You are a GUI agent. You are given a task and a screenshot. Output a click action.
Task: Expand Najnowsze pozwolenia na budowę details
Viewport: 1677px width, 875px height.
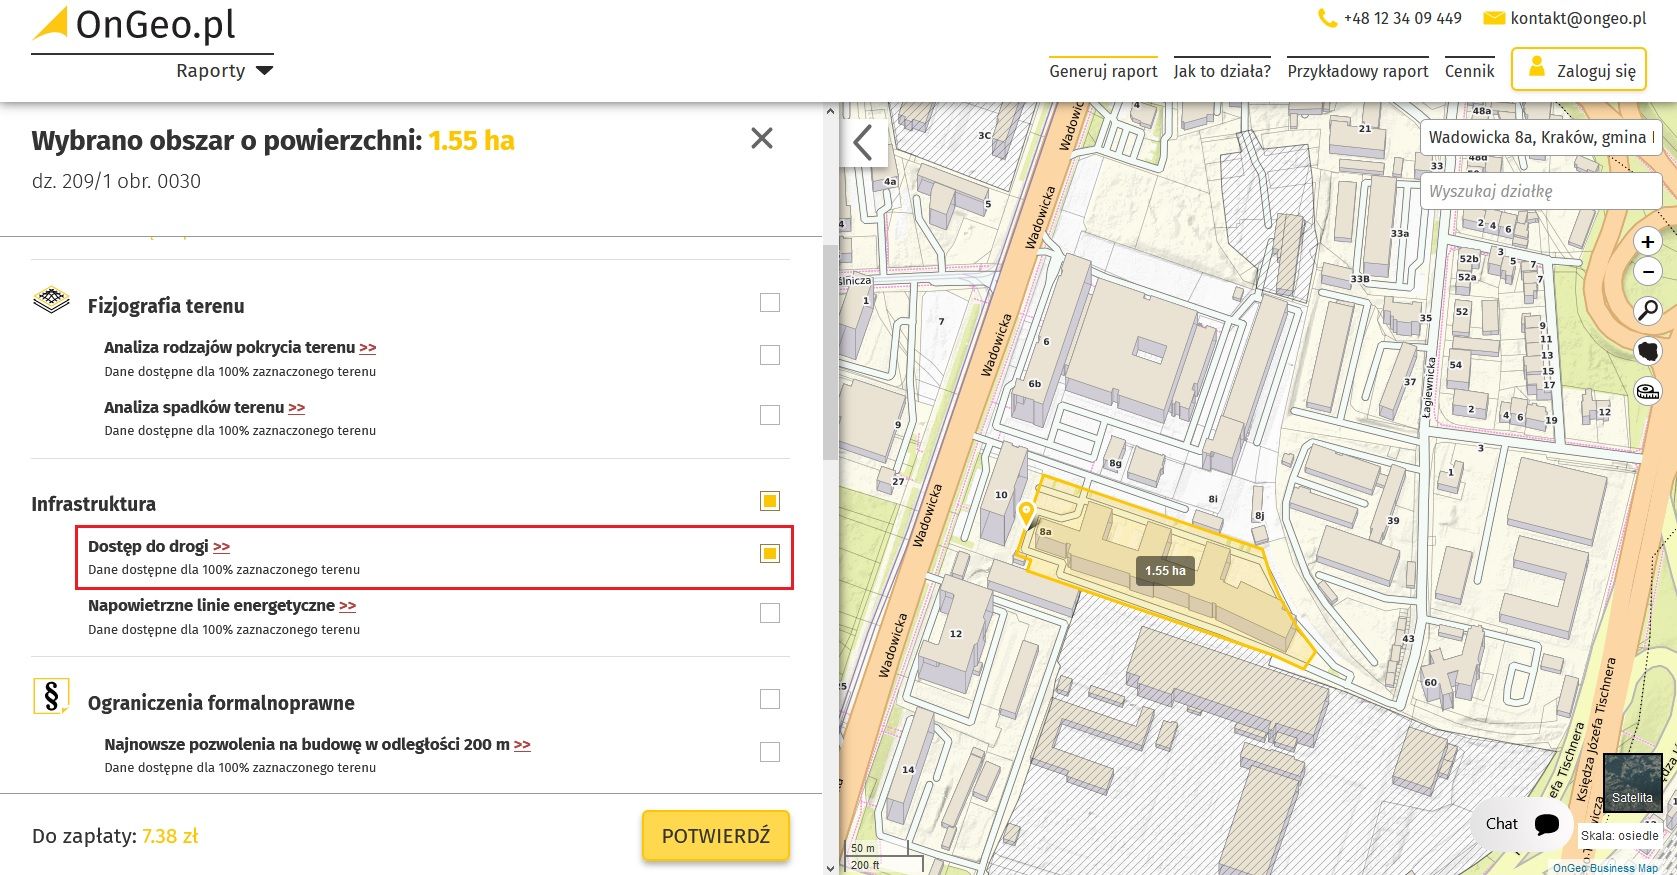[522, 745]
